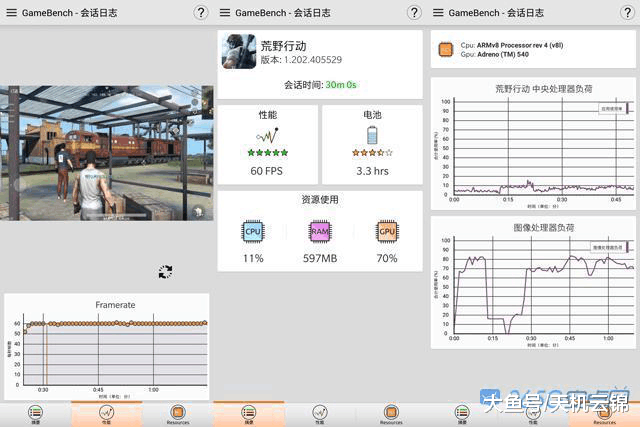The width and height of the screenshot is (640, 427).
Task: Tap the GPU usage icon
Action: 385,230
